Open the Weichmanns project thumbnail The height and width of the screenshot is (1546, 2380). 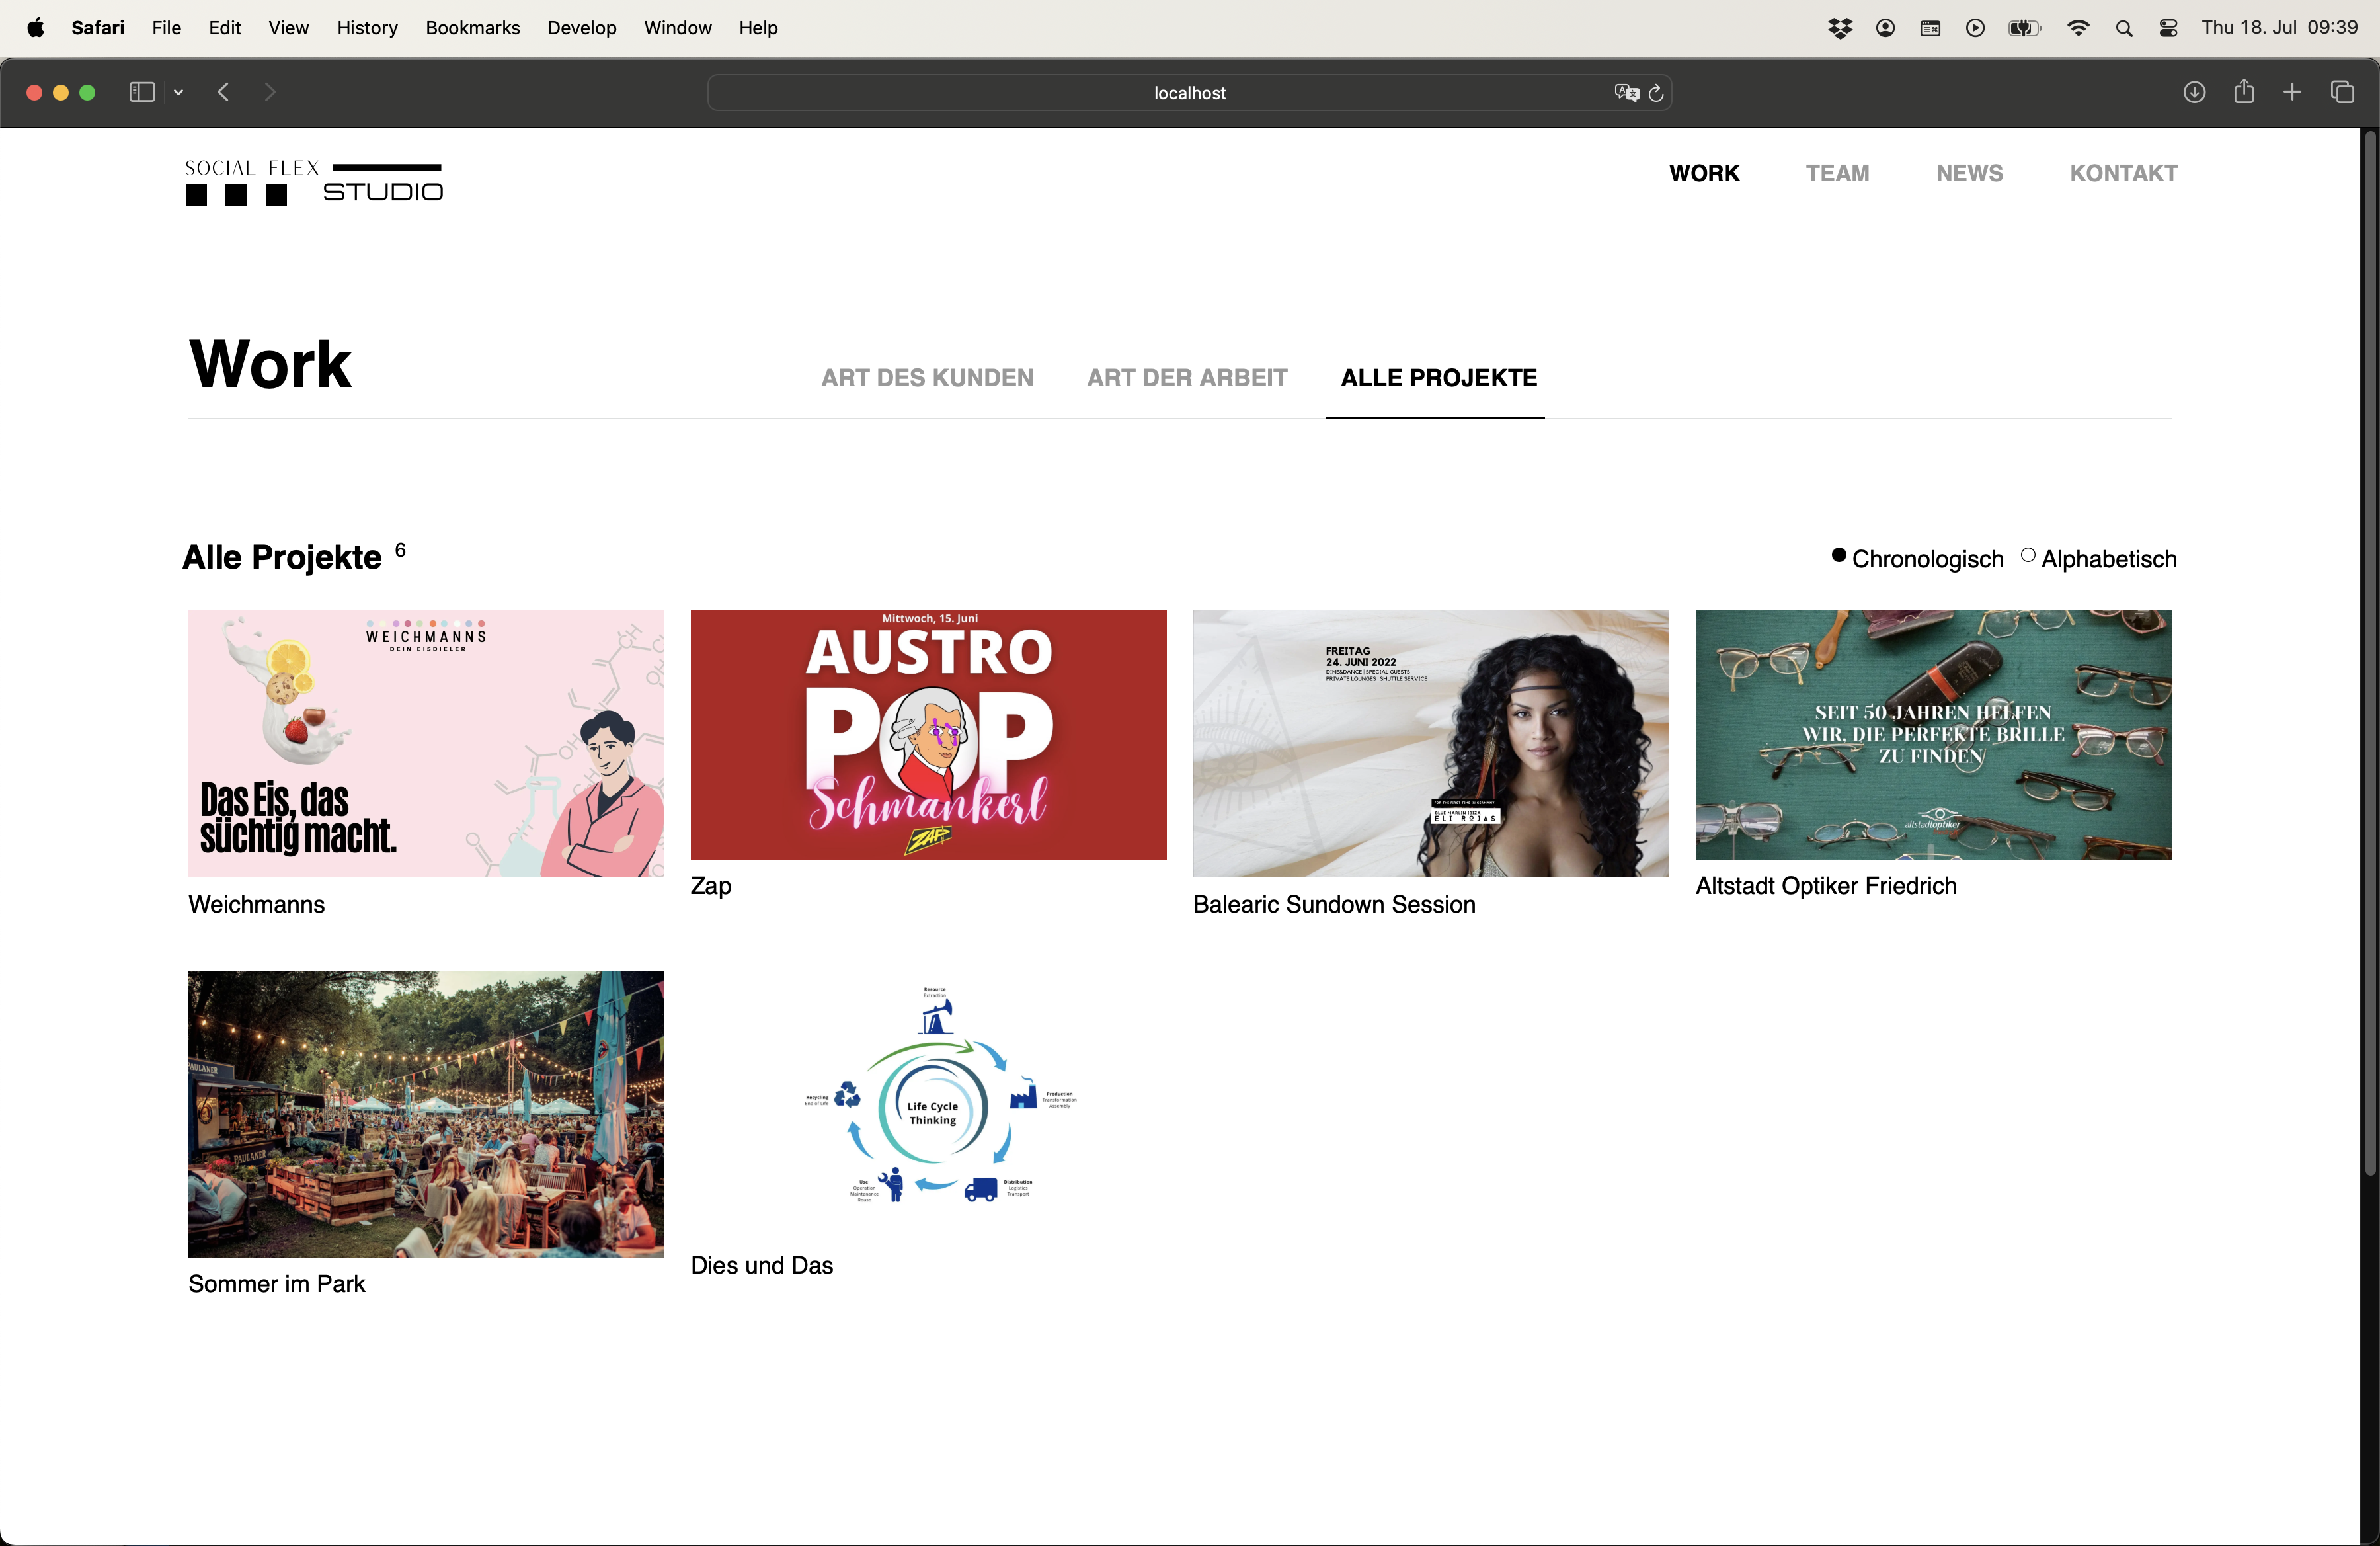[426, 743]
